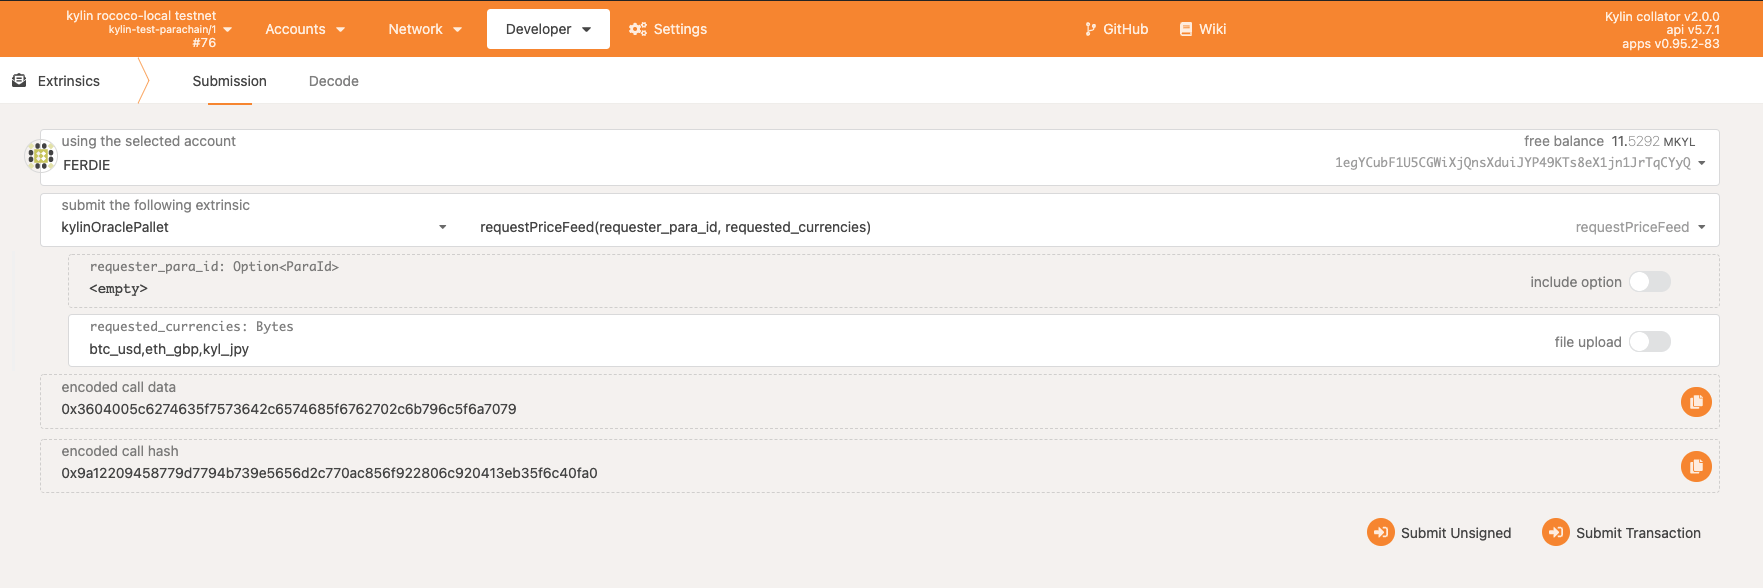
Task: Click the 'requester_para_id: Option<ParaId>' label
Action: coord(214,267)
